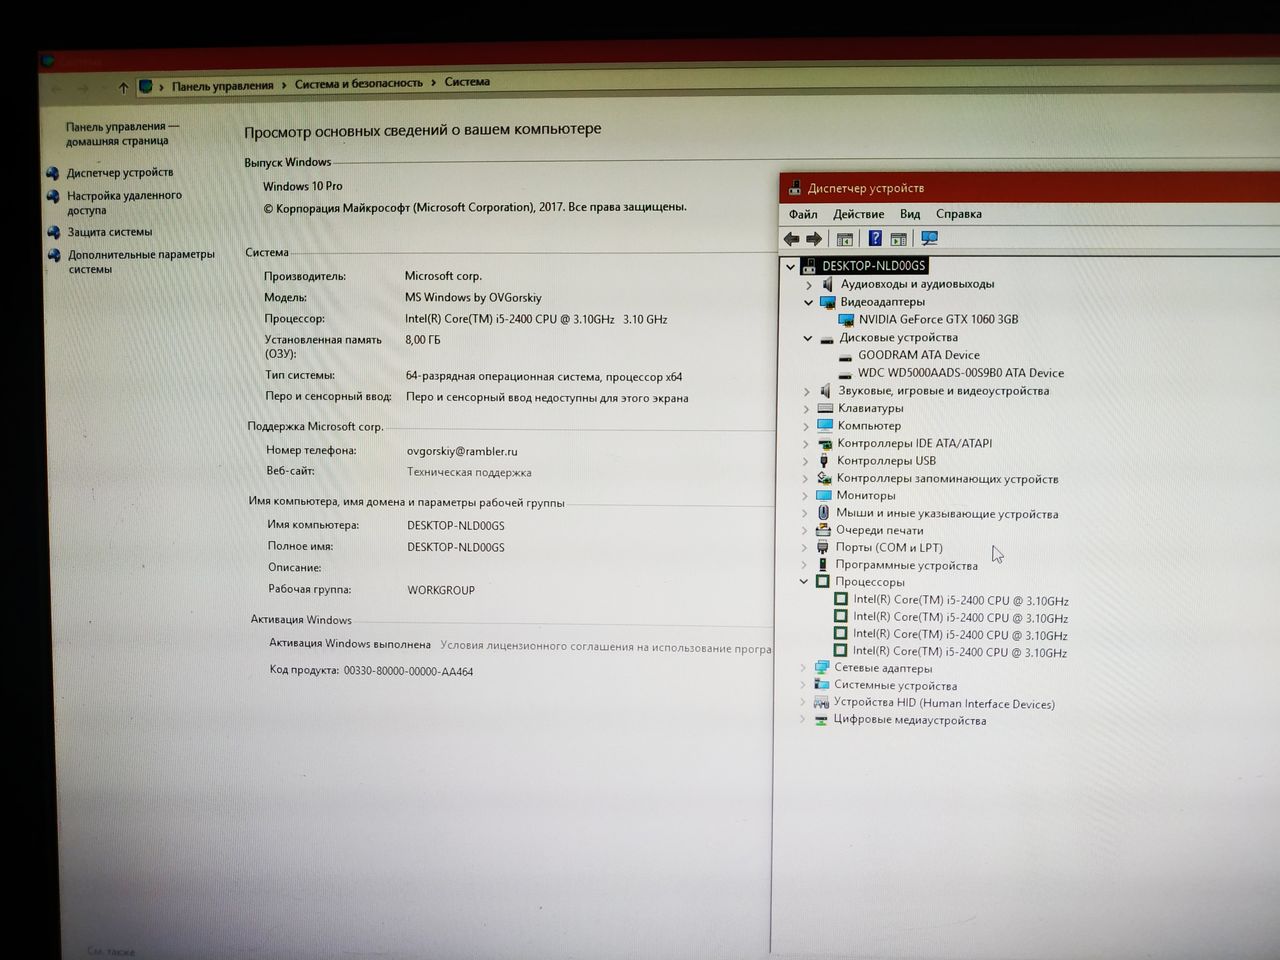This screenshot has height=960, width=1280.
Task: Open the Действие menu
Action: 858,214
